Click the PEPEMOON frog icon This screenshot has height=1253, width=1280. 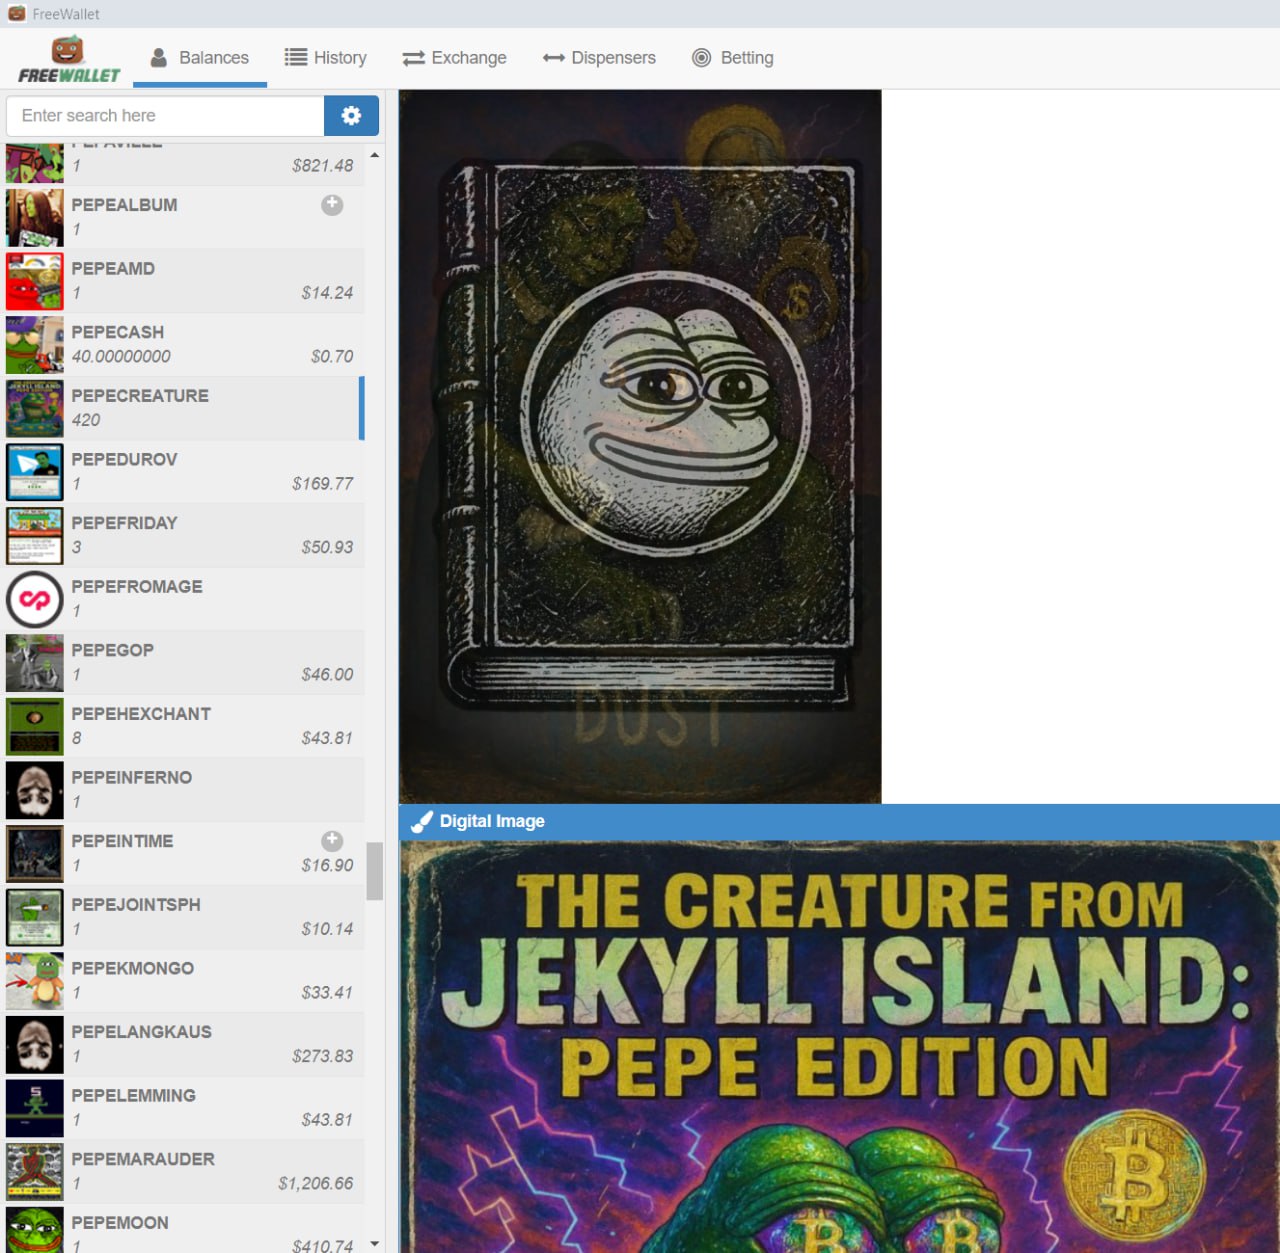[35, 1230]
